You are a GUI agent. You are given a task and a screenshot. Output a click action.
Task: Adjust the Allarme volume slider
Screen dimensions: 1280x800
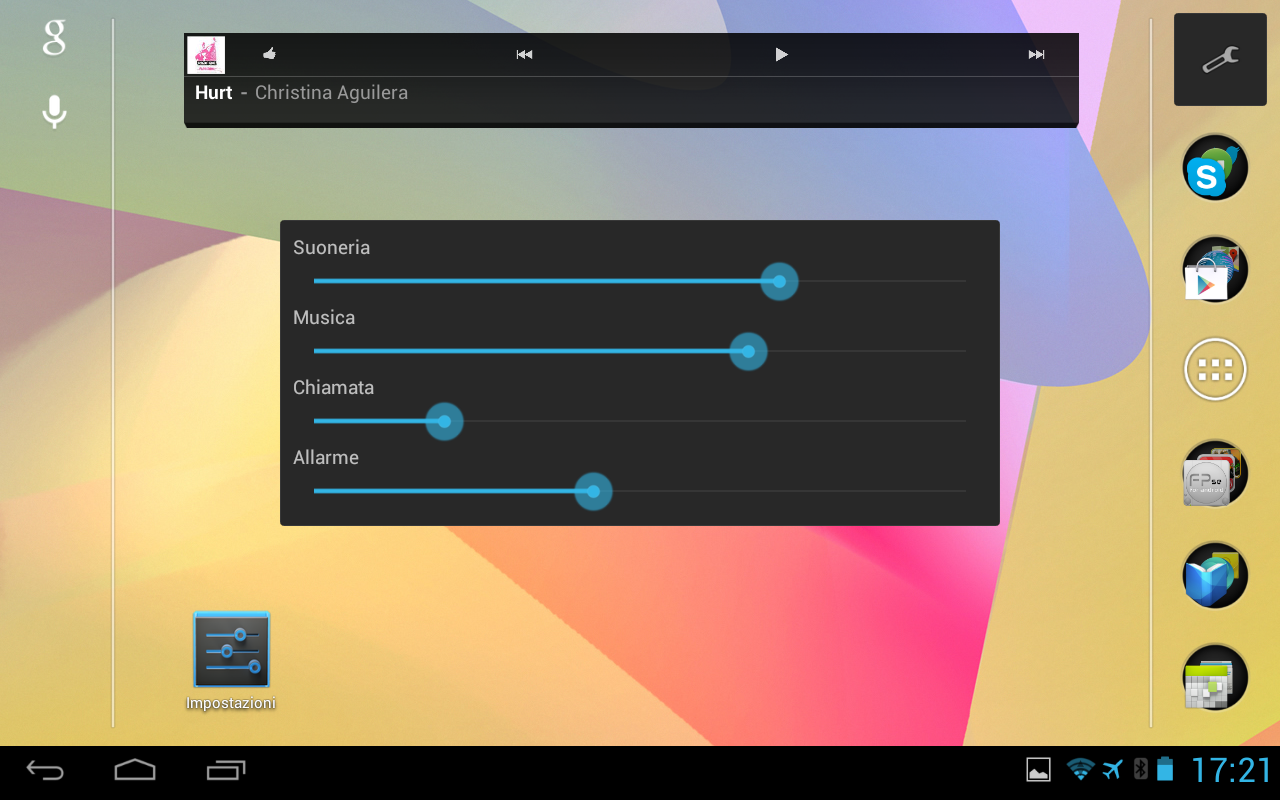[640, 492]
